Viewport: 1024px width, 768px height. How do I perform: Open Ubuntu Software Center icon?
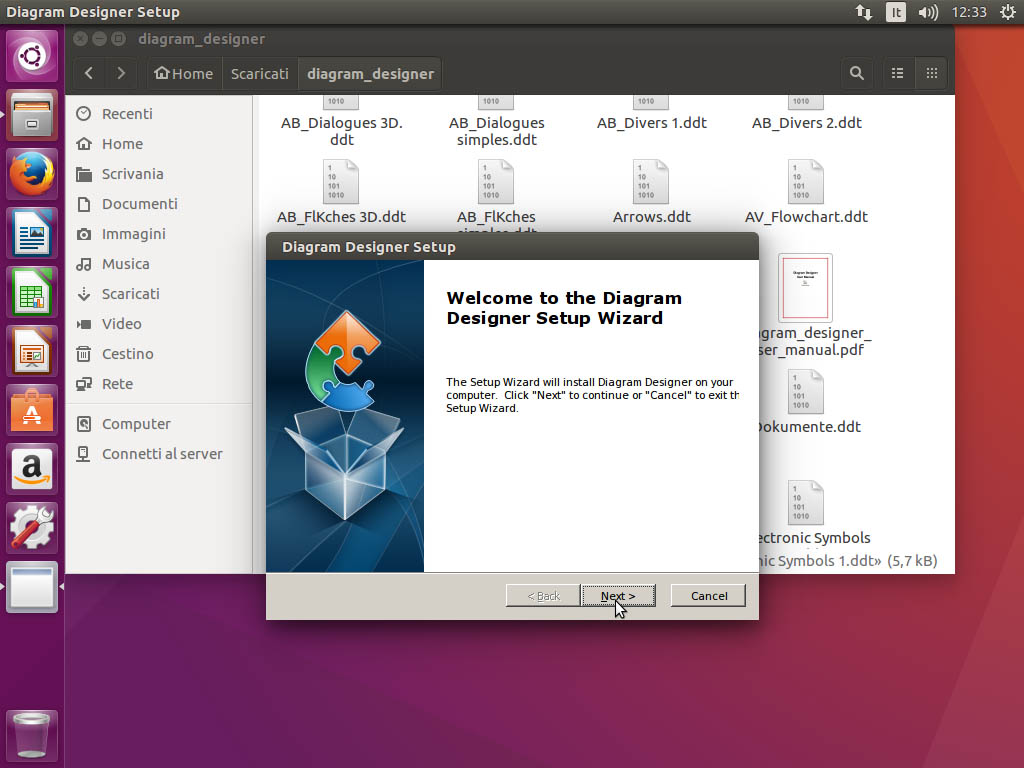click(33, 411)
